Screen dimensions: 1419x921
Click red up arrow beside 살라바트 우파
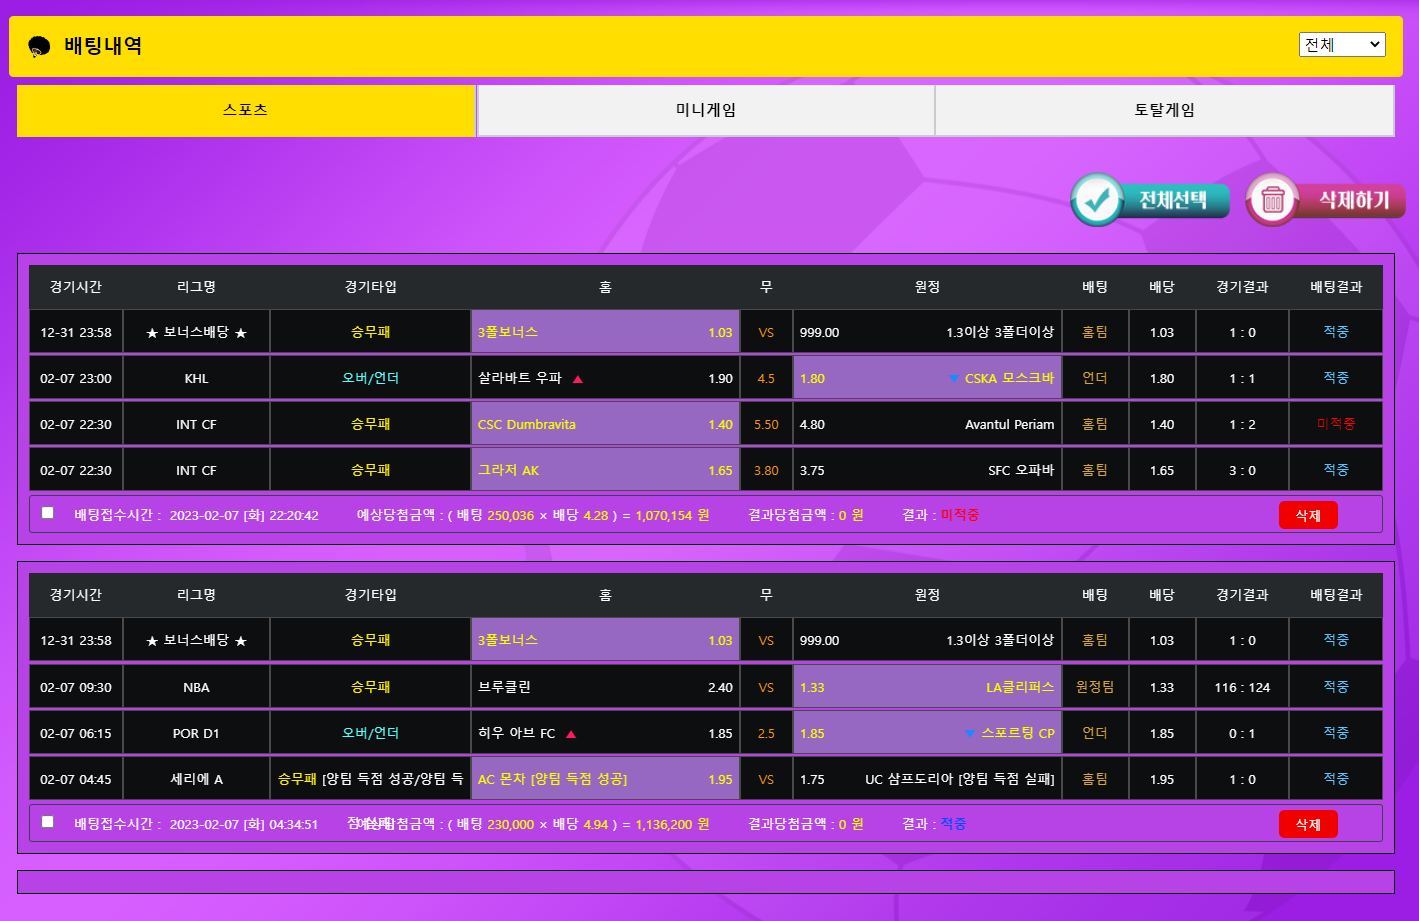point(578,379)
